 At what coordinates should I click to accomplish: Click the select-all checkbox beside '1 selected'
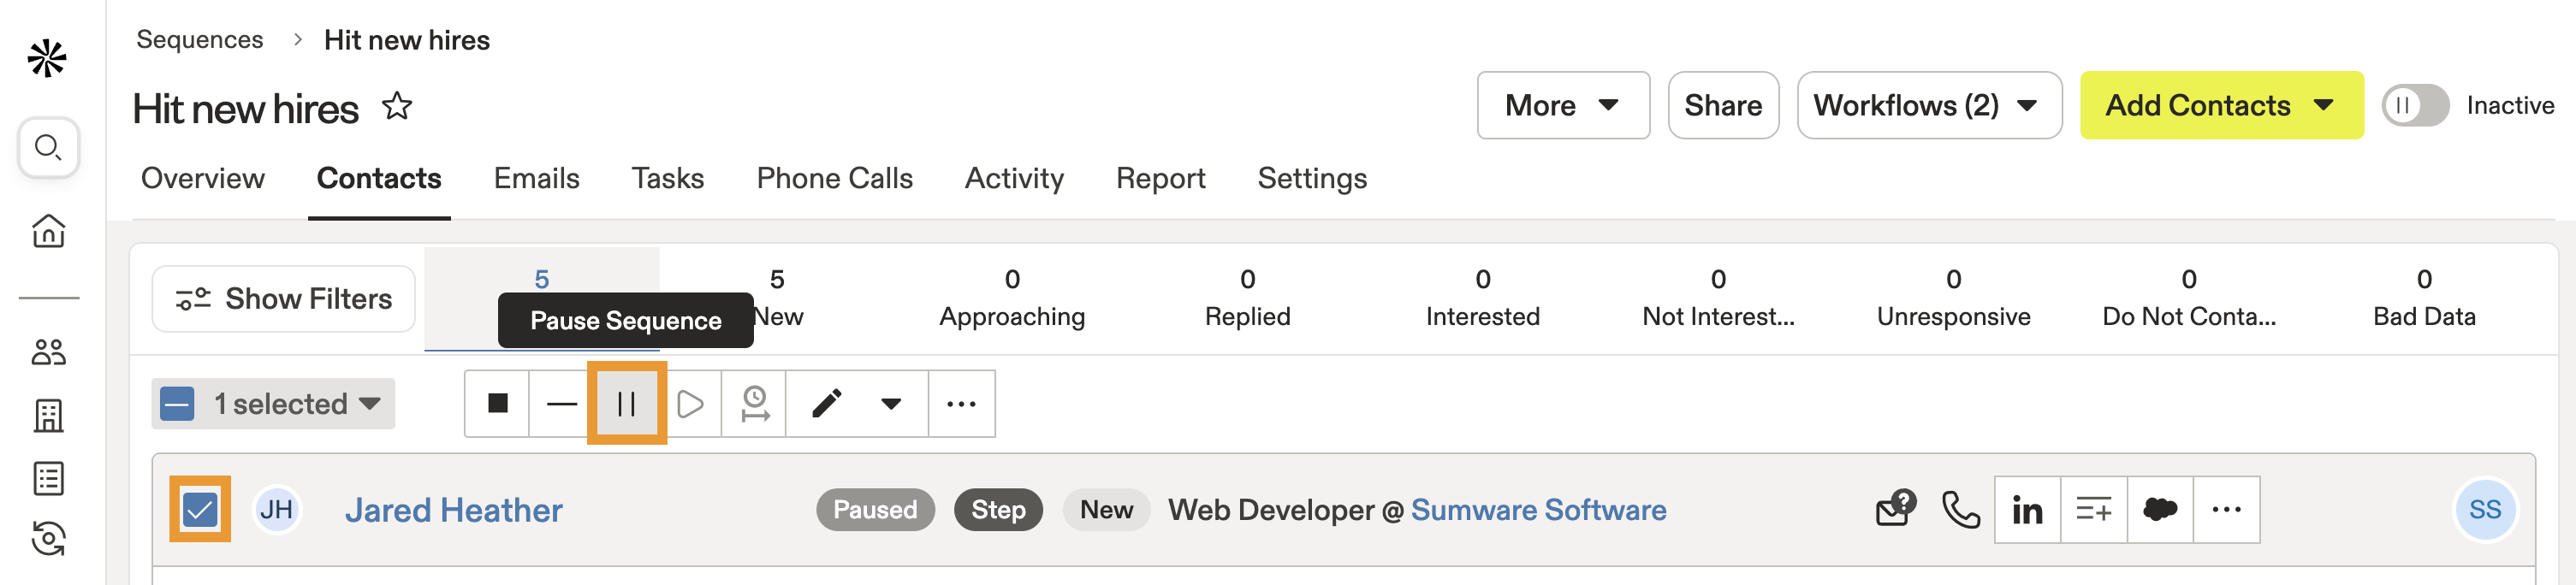(x=178, y=404)
